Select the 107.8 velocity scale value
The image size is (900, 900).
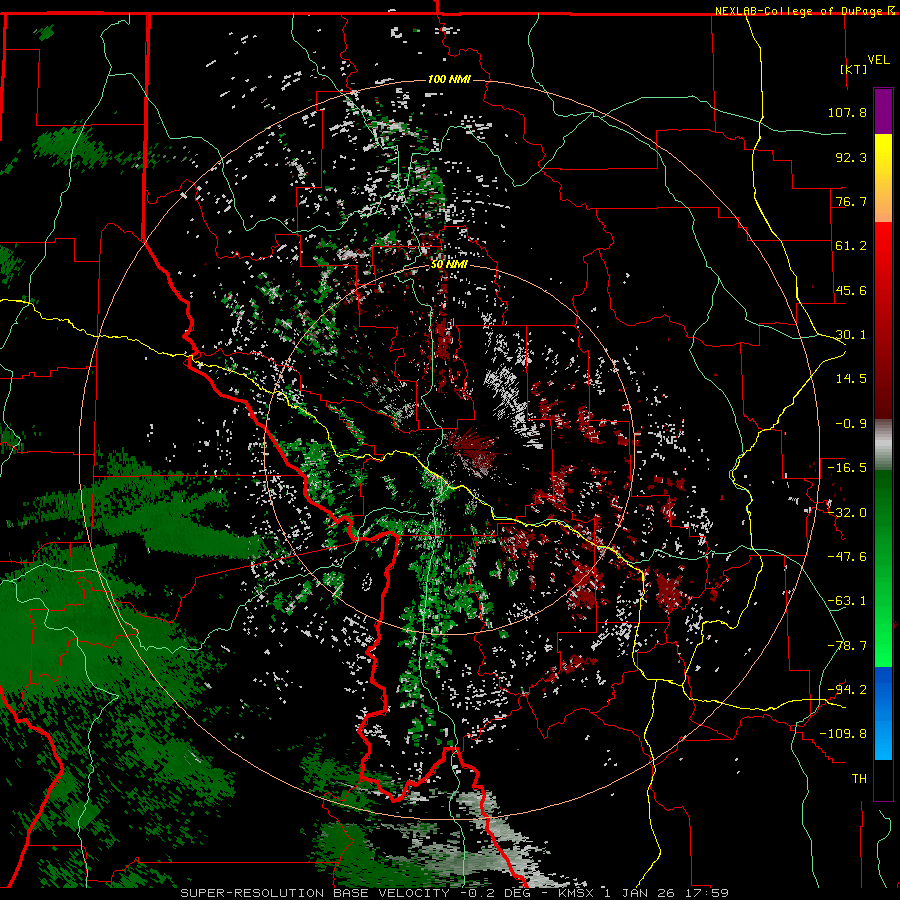pos(847,112)
